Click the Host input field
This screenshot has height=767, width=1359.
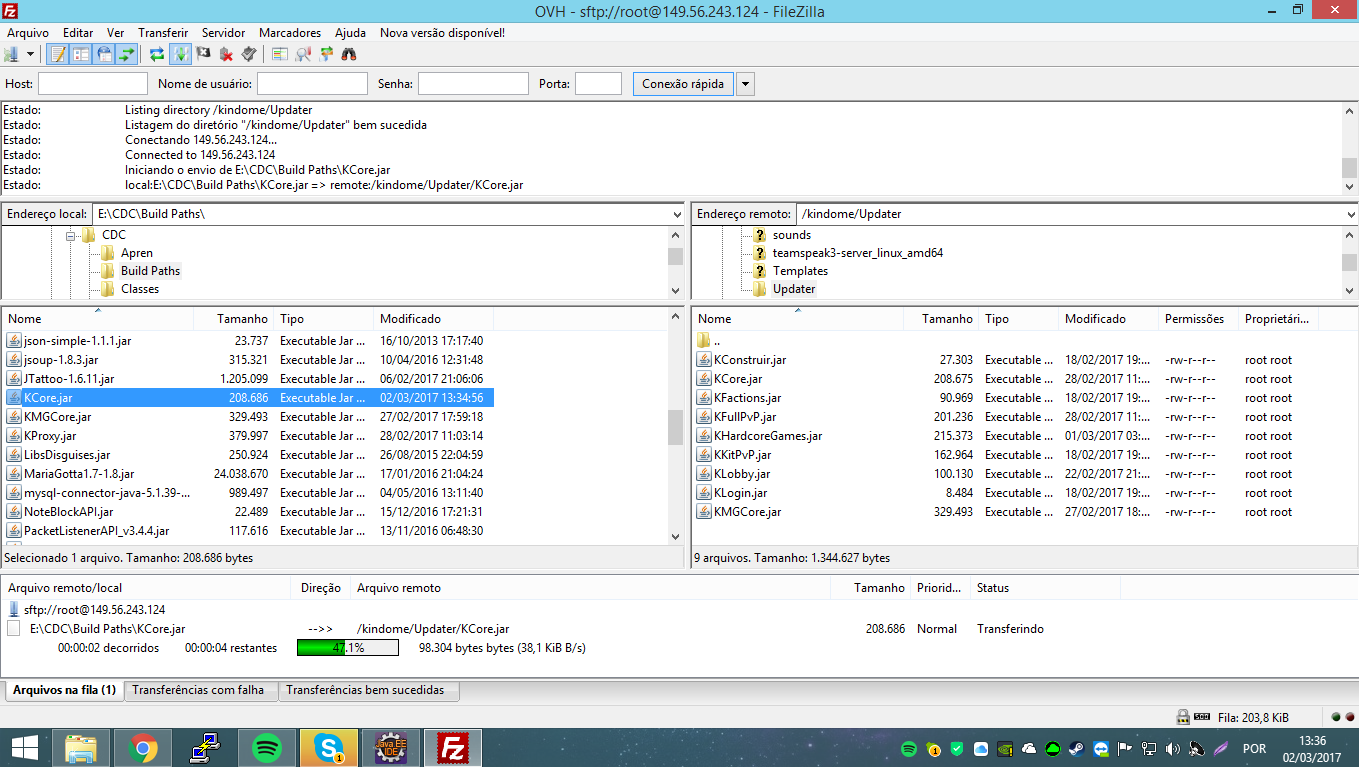point(93,84)
